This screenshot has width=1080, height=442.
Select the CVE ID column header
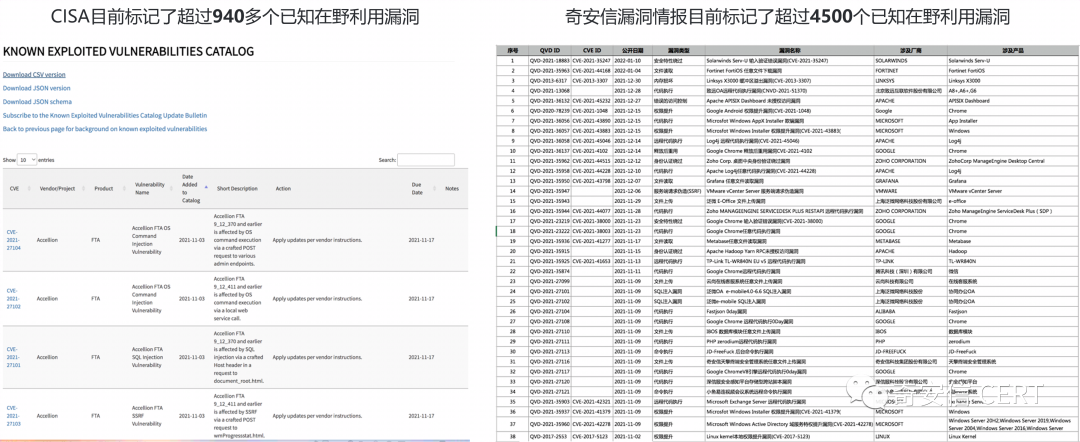pos(592,51)
